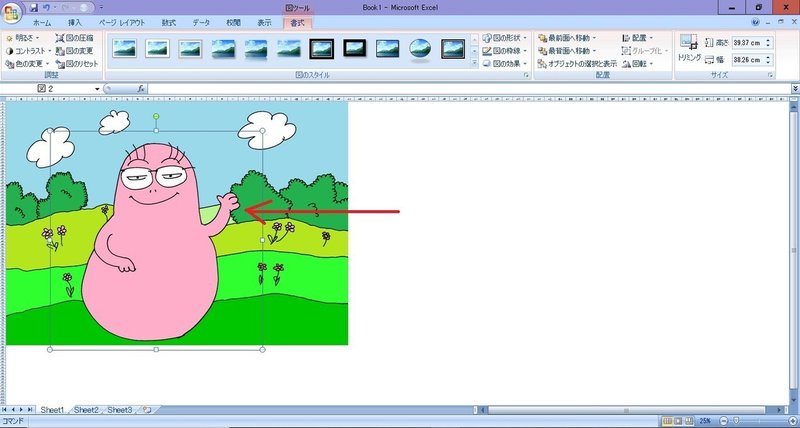This screenshot has height=428, width=800.
Task: Switch to Page Break Preview in status bar
Action: 689,421
